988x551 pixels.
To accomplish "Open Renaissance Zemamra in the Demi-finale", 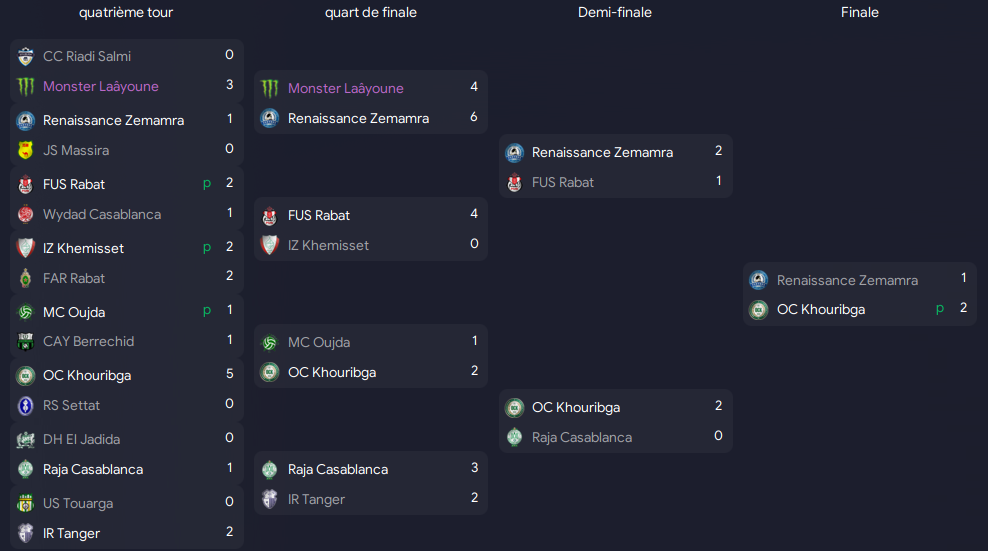I will coord(602,153).
